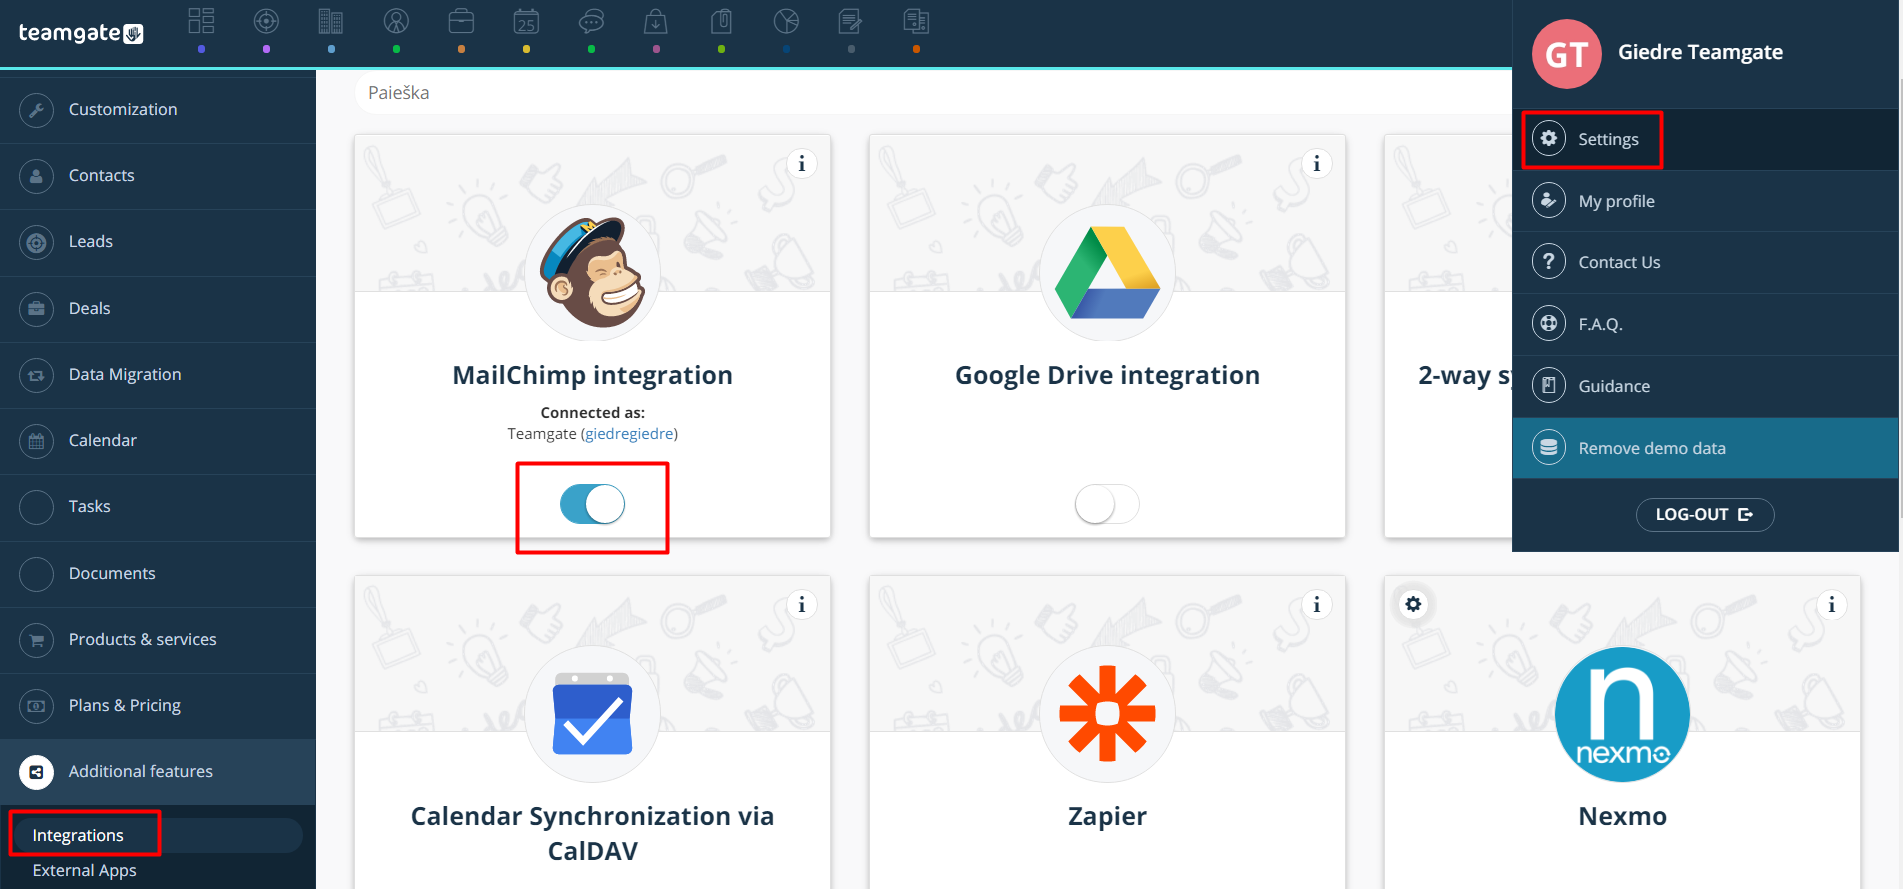The height and width of the screenshot is (889, 1903).
Task: Click the LOG-OUT button
Action: click(1704, 514)
